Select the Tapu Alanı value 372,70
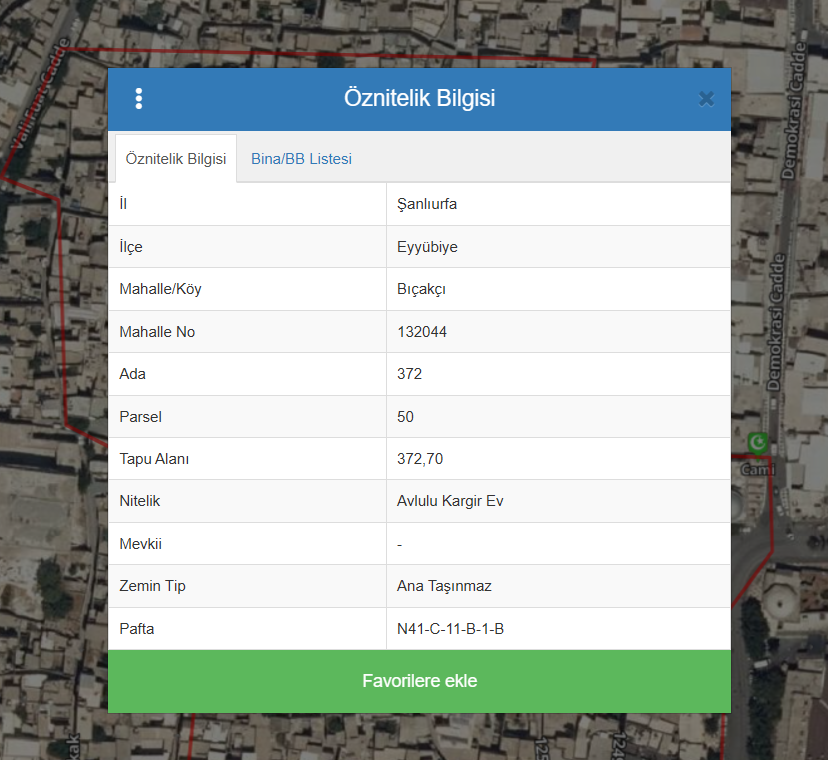The height and width of the screenshot is (760, 828). pyautogui.click(x=420, y=459)
